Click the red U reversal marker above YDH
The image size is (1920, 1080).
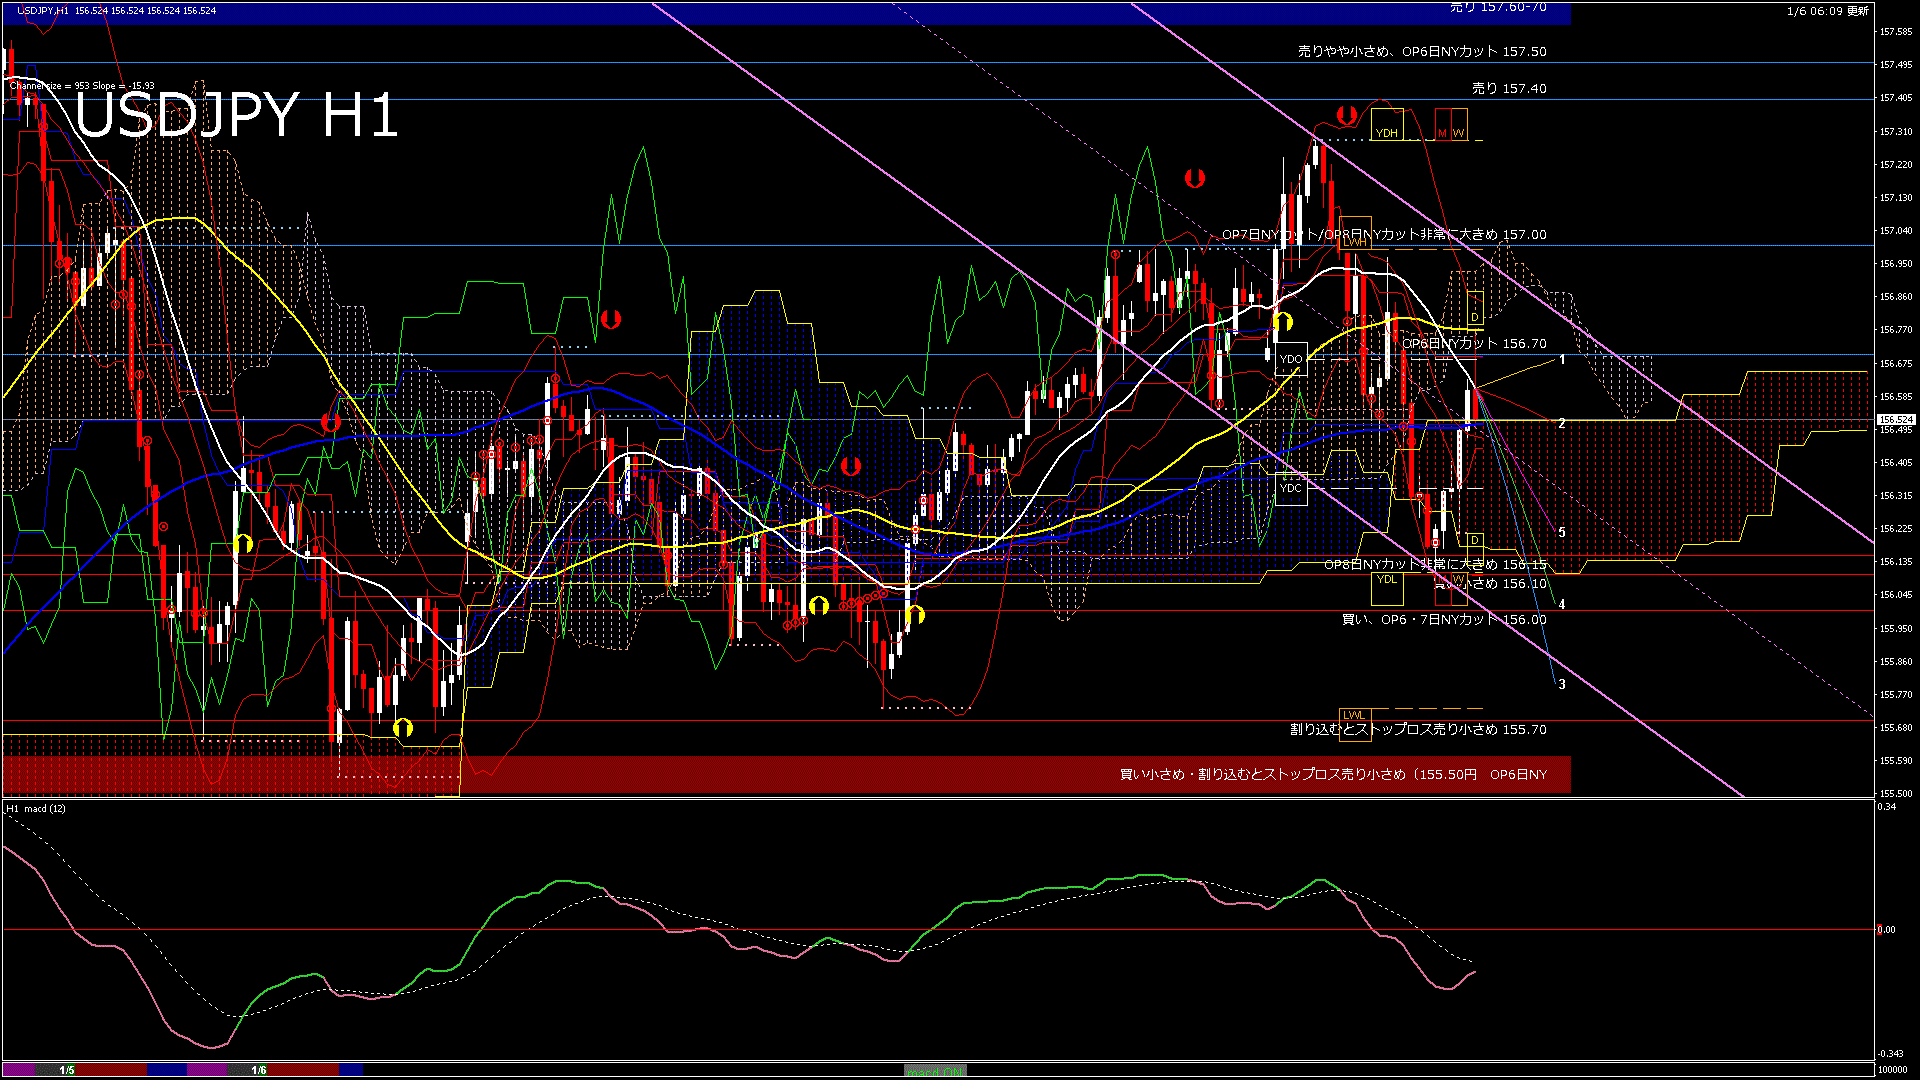tap(1346, 114)
